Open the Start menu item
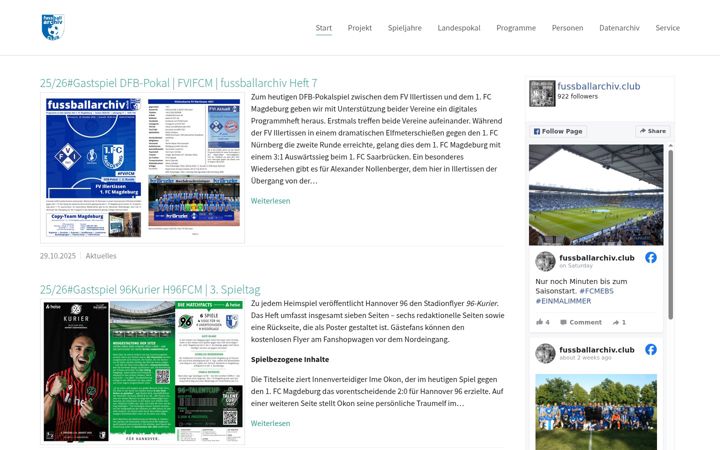This screenshot has width=720, height=450. click(324, 28)
